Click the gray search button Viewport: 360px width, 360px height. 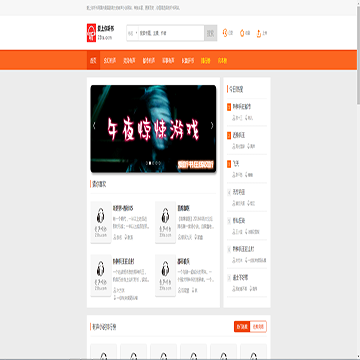coord(211,33)
